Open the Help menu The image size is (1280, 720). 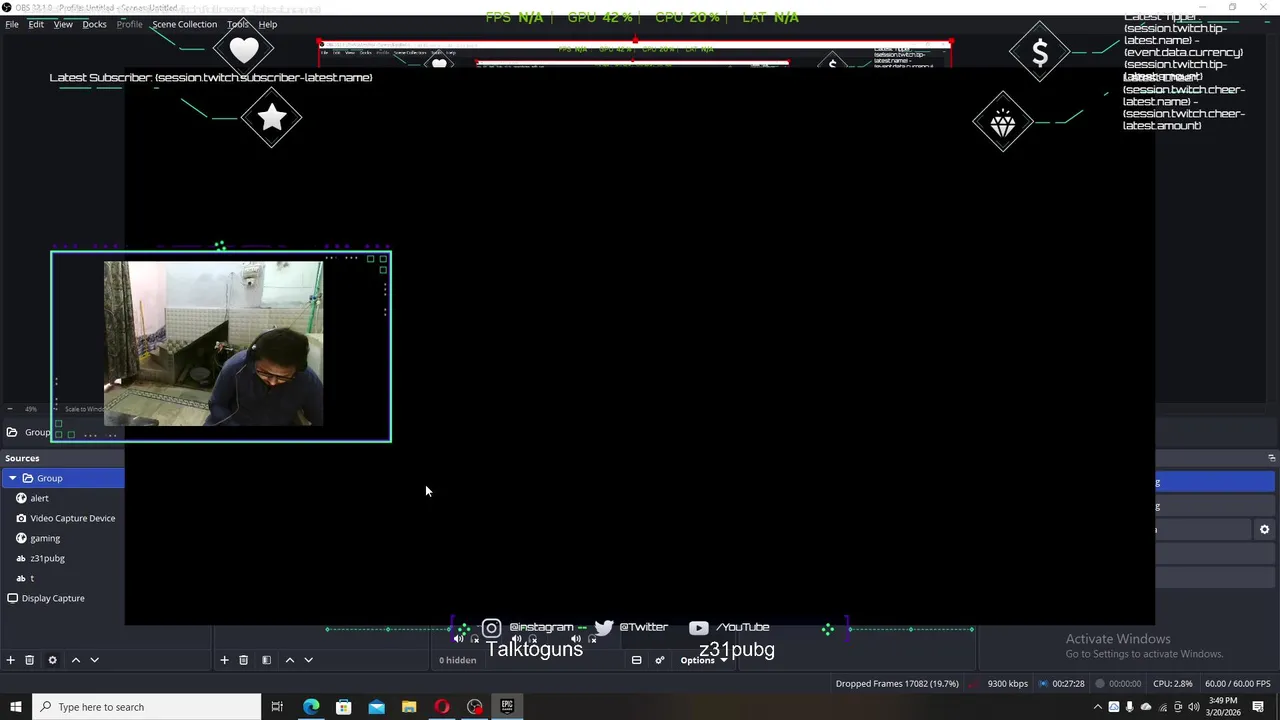click(x=268, y=24)
